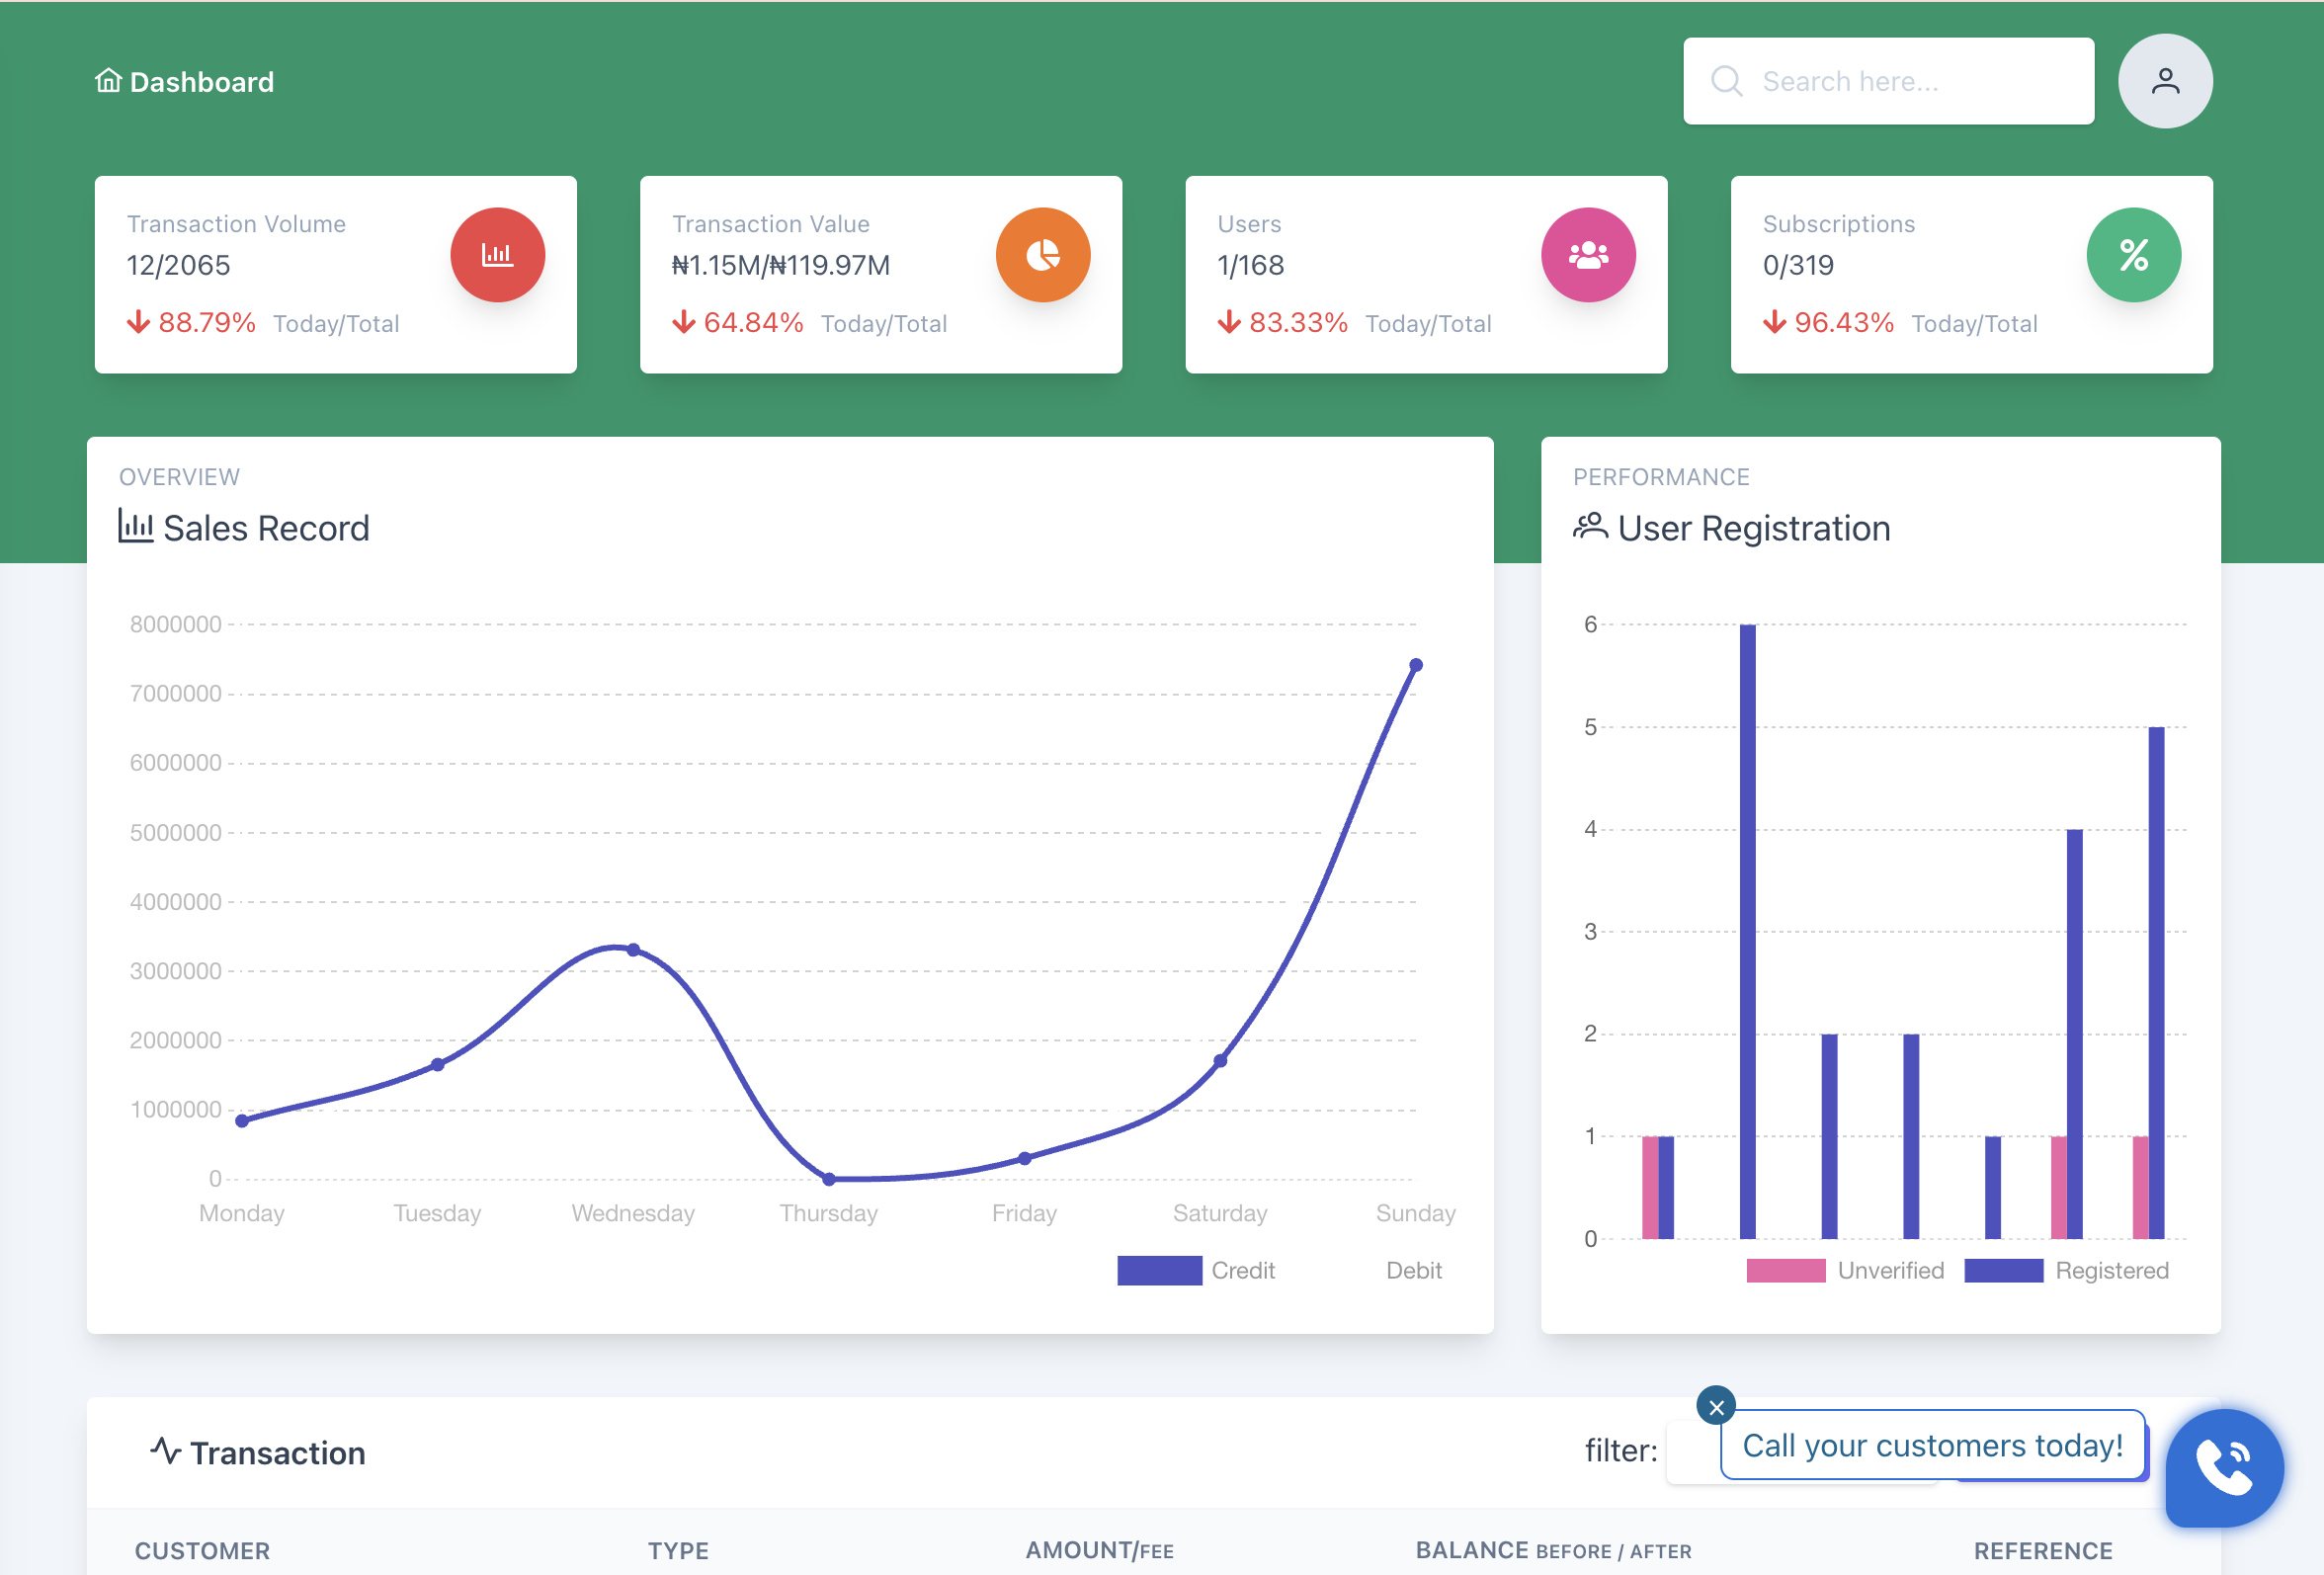Click the TYPE column header
The image size is (2324, 1575).
click(678, 1550)
